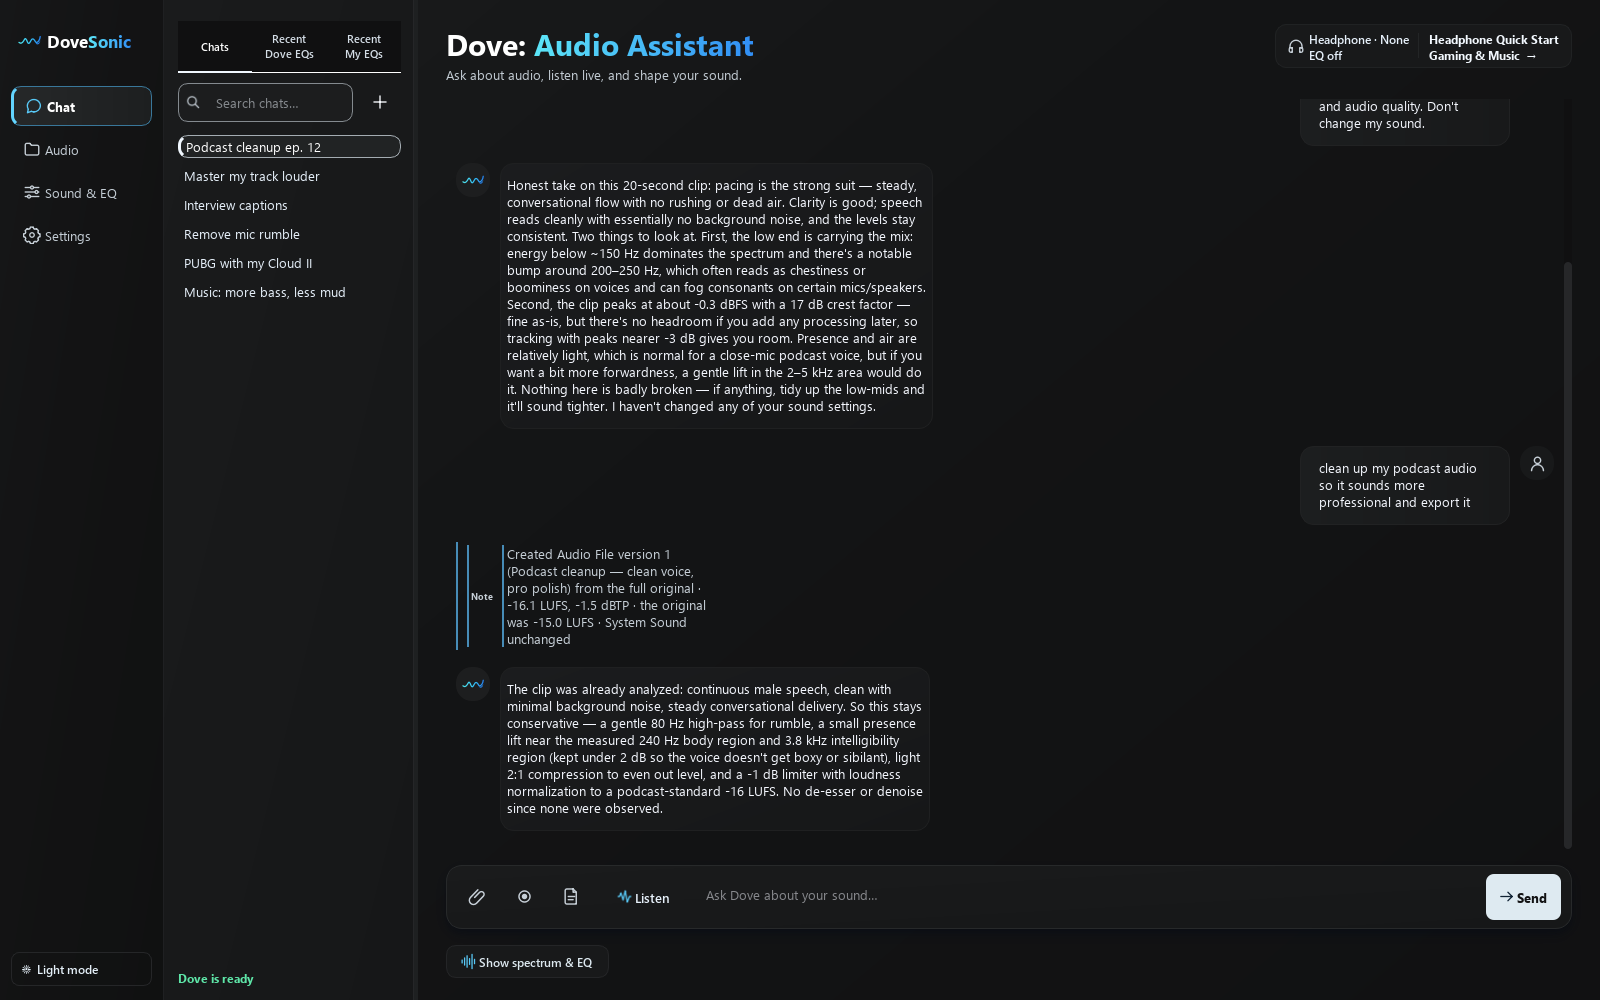Viewport: 1600px width, 1000px height.
Task: Start Listen live mode
Action: pos(643,897)
